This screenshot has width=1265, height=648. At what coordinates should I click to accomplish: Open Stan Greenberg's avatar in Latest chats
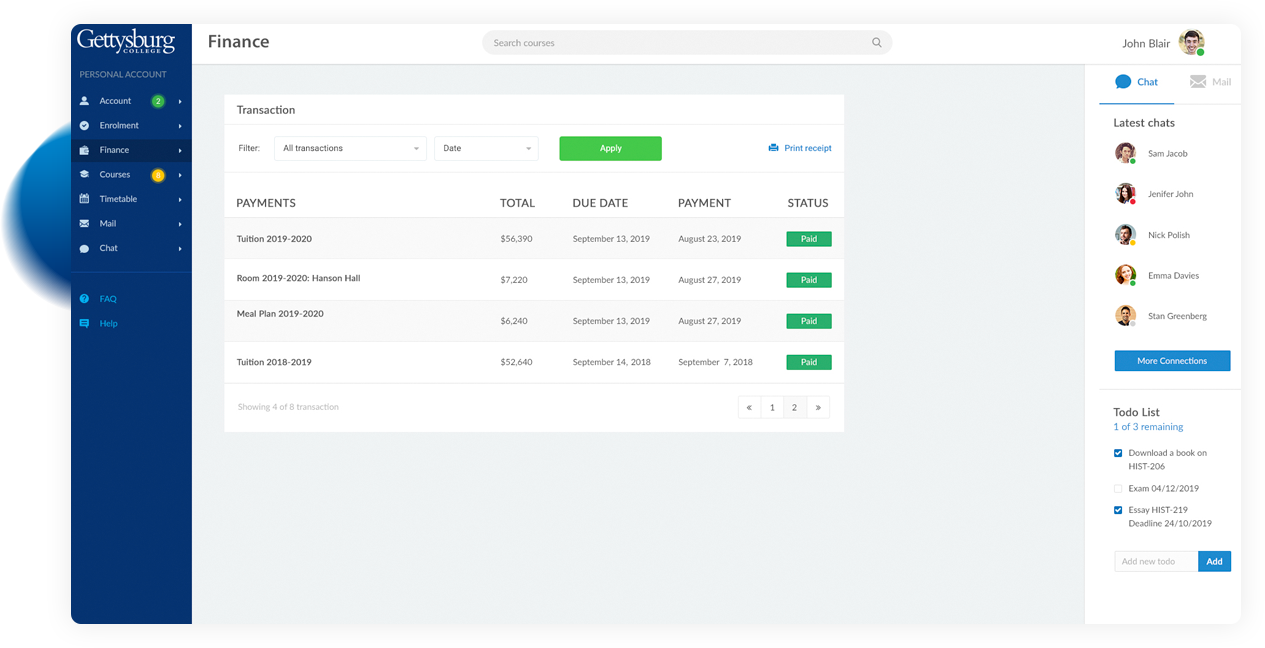[1126, 316]
